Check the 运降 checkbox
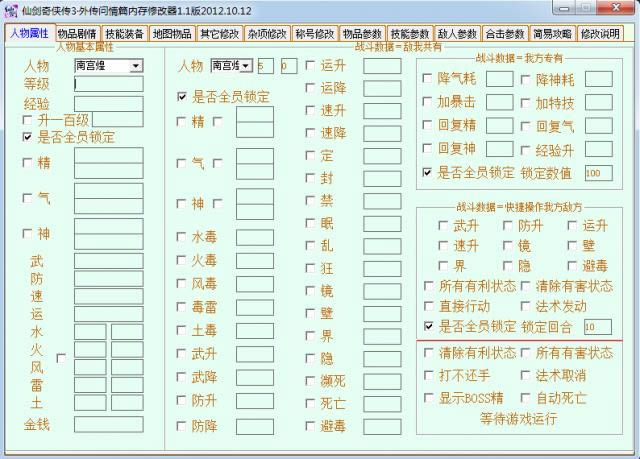The width and height of the screenshot is (640, 459). pos(310,88)
